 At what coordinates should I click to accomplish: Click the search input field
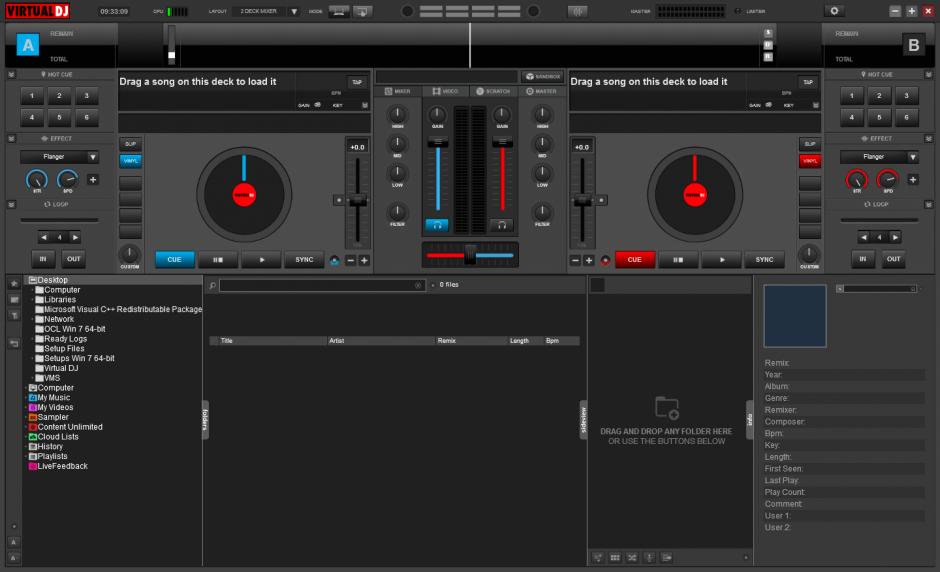coord(322,285)
